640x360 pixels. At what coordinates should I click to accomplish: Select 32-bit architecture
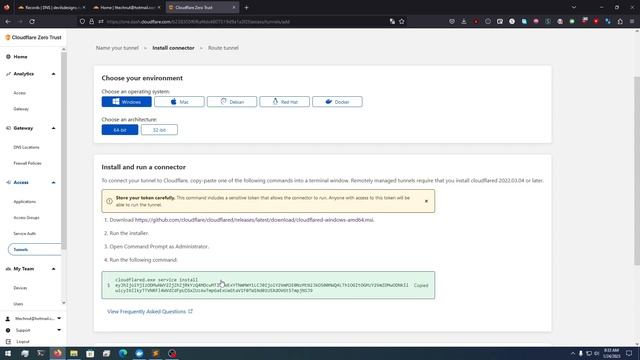click(x=159, y=130)
